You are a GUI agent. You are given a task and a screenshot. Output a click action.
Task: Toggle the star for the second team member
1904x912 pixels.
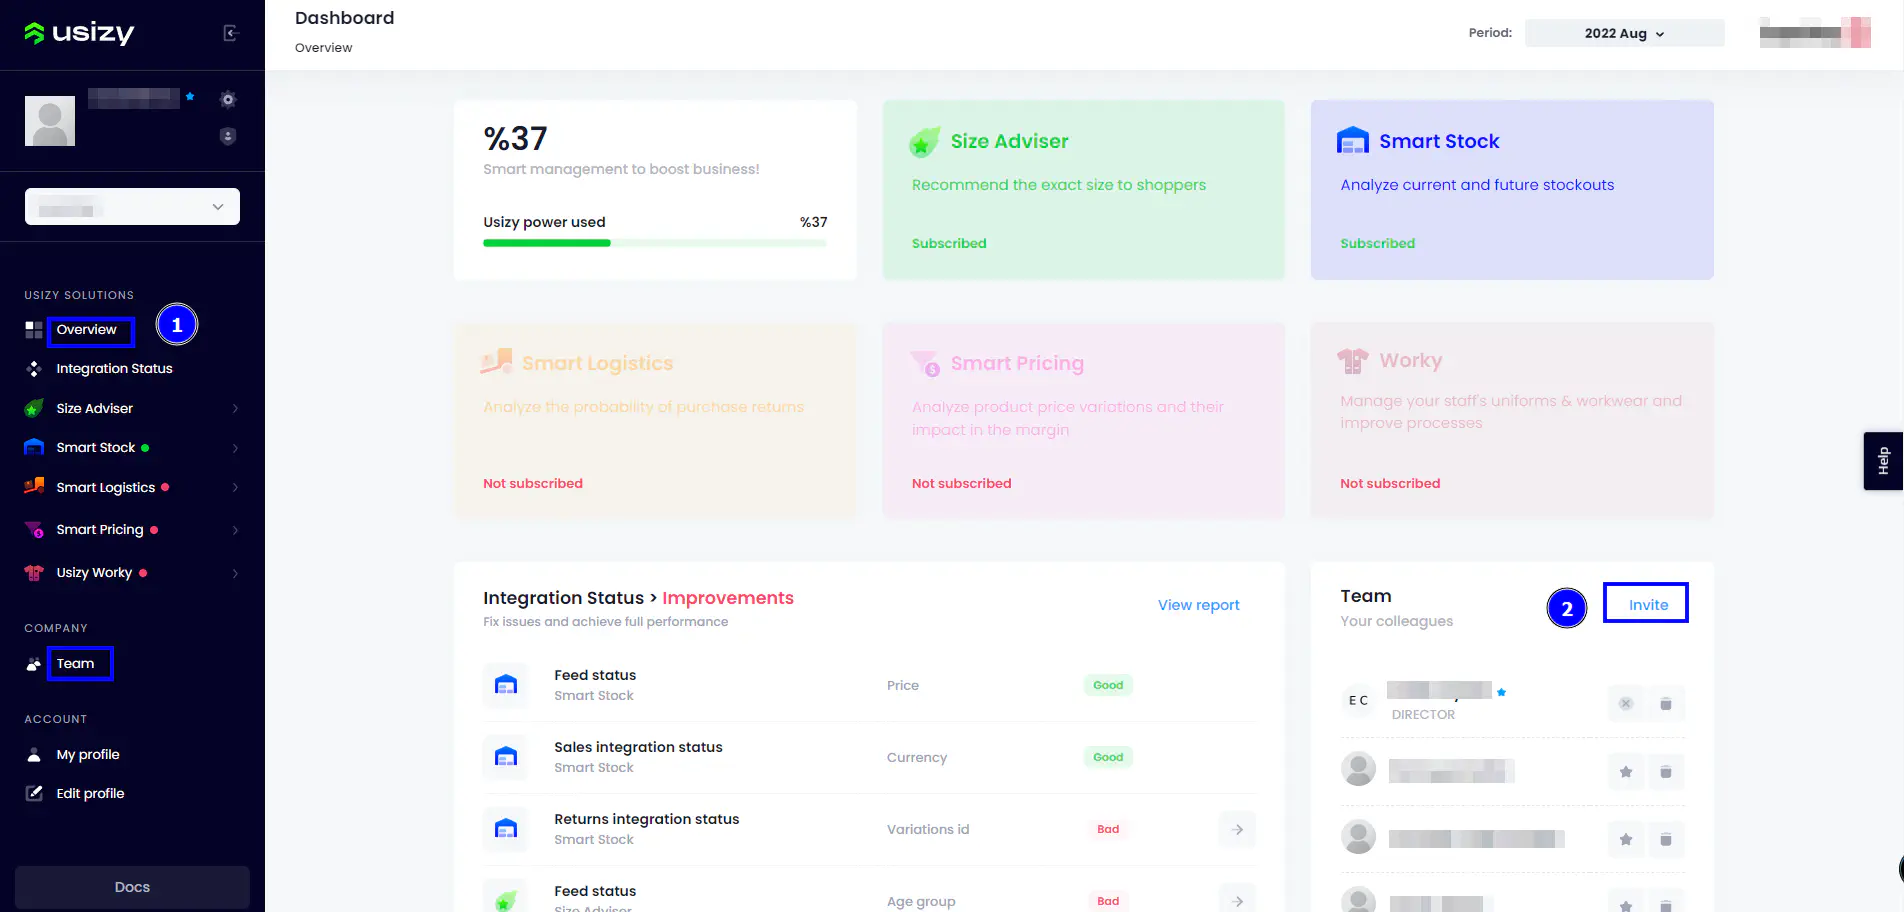(1625, 771)
